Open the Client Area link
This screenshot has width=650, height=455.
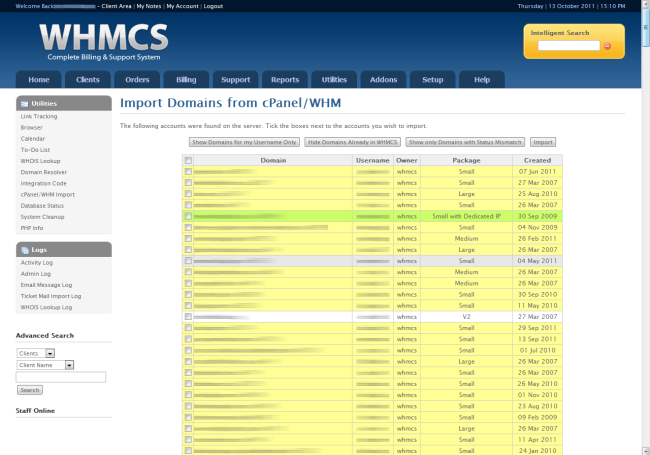[116, 6]
